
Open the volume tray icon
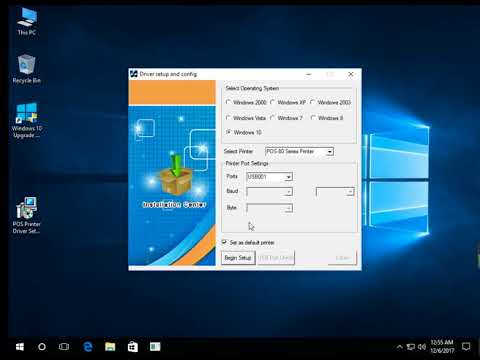coord(422,347)
